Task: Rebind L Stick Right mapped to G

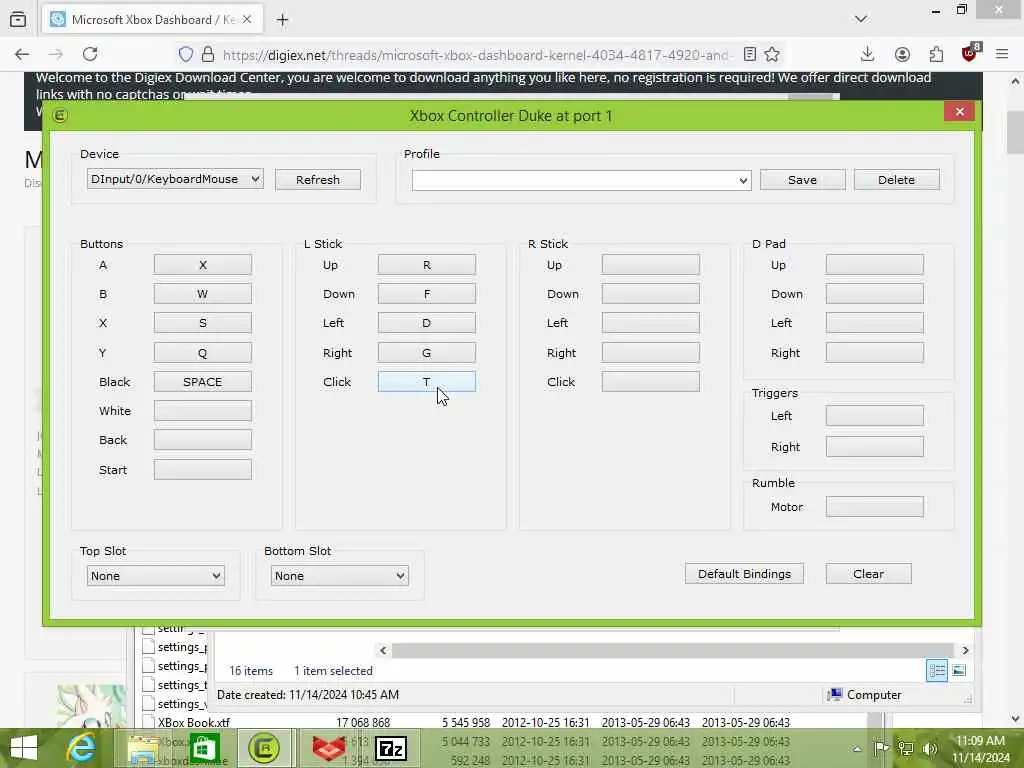Action: coord(426,353)
